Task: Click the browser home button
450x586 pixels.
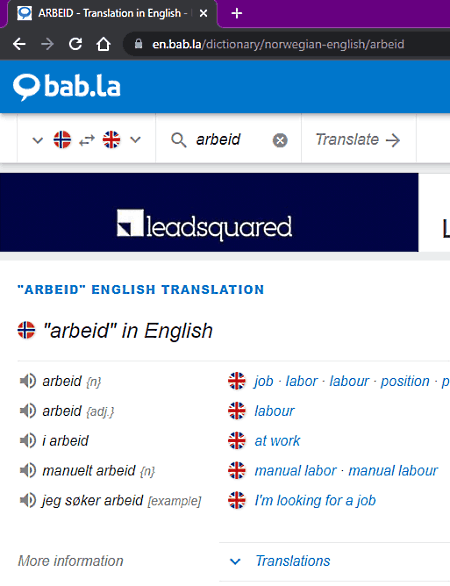Action: click(x=103, y=44)
